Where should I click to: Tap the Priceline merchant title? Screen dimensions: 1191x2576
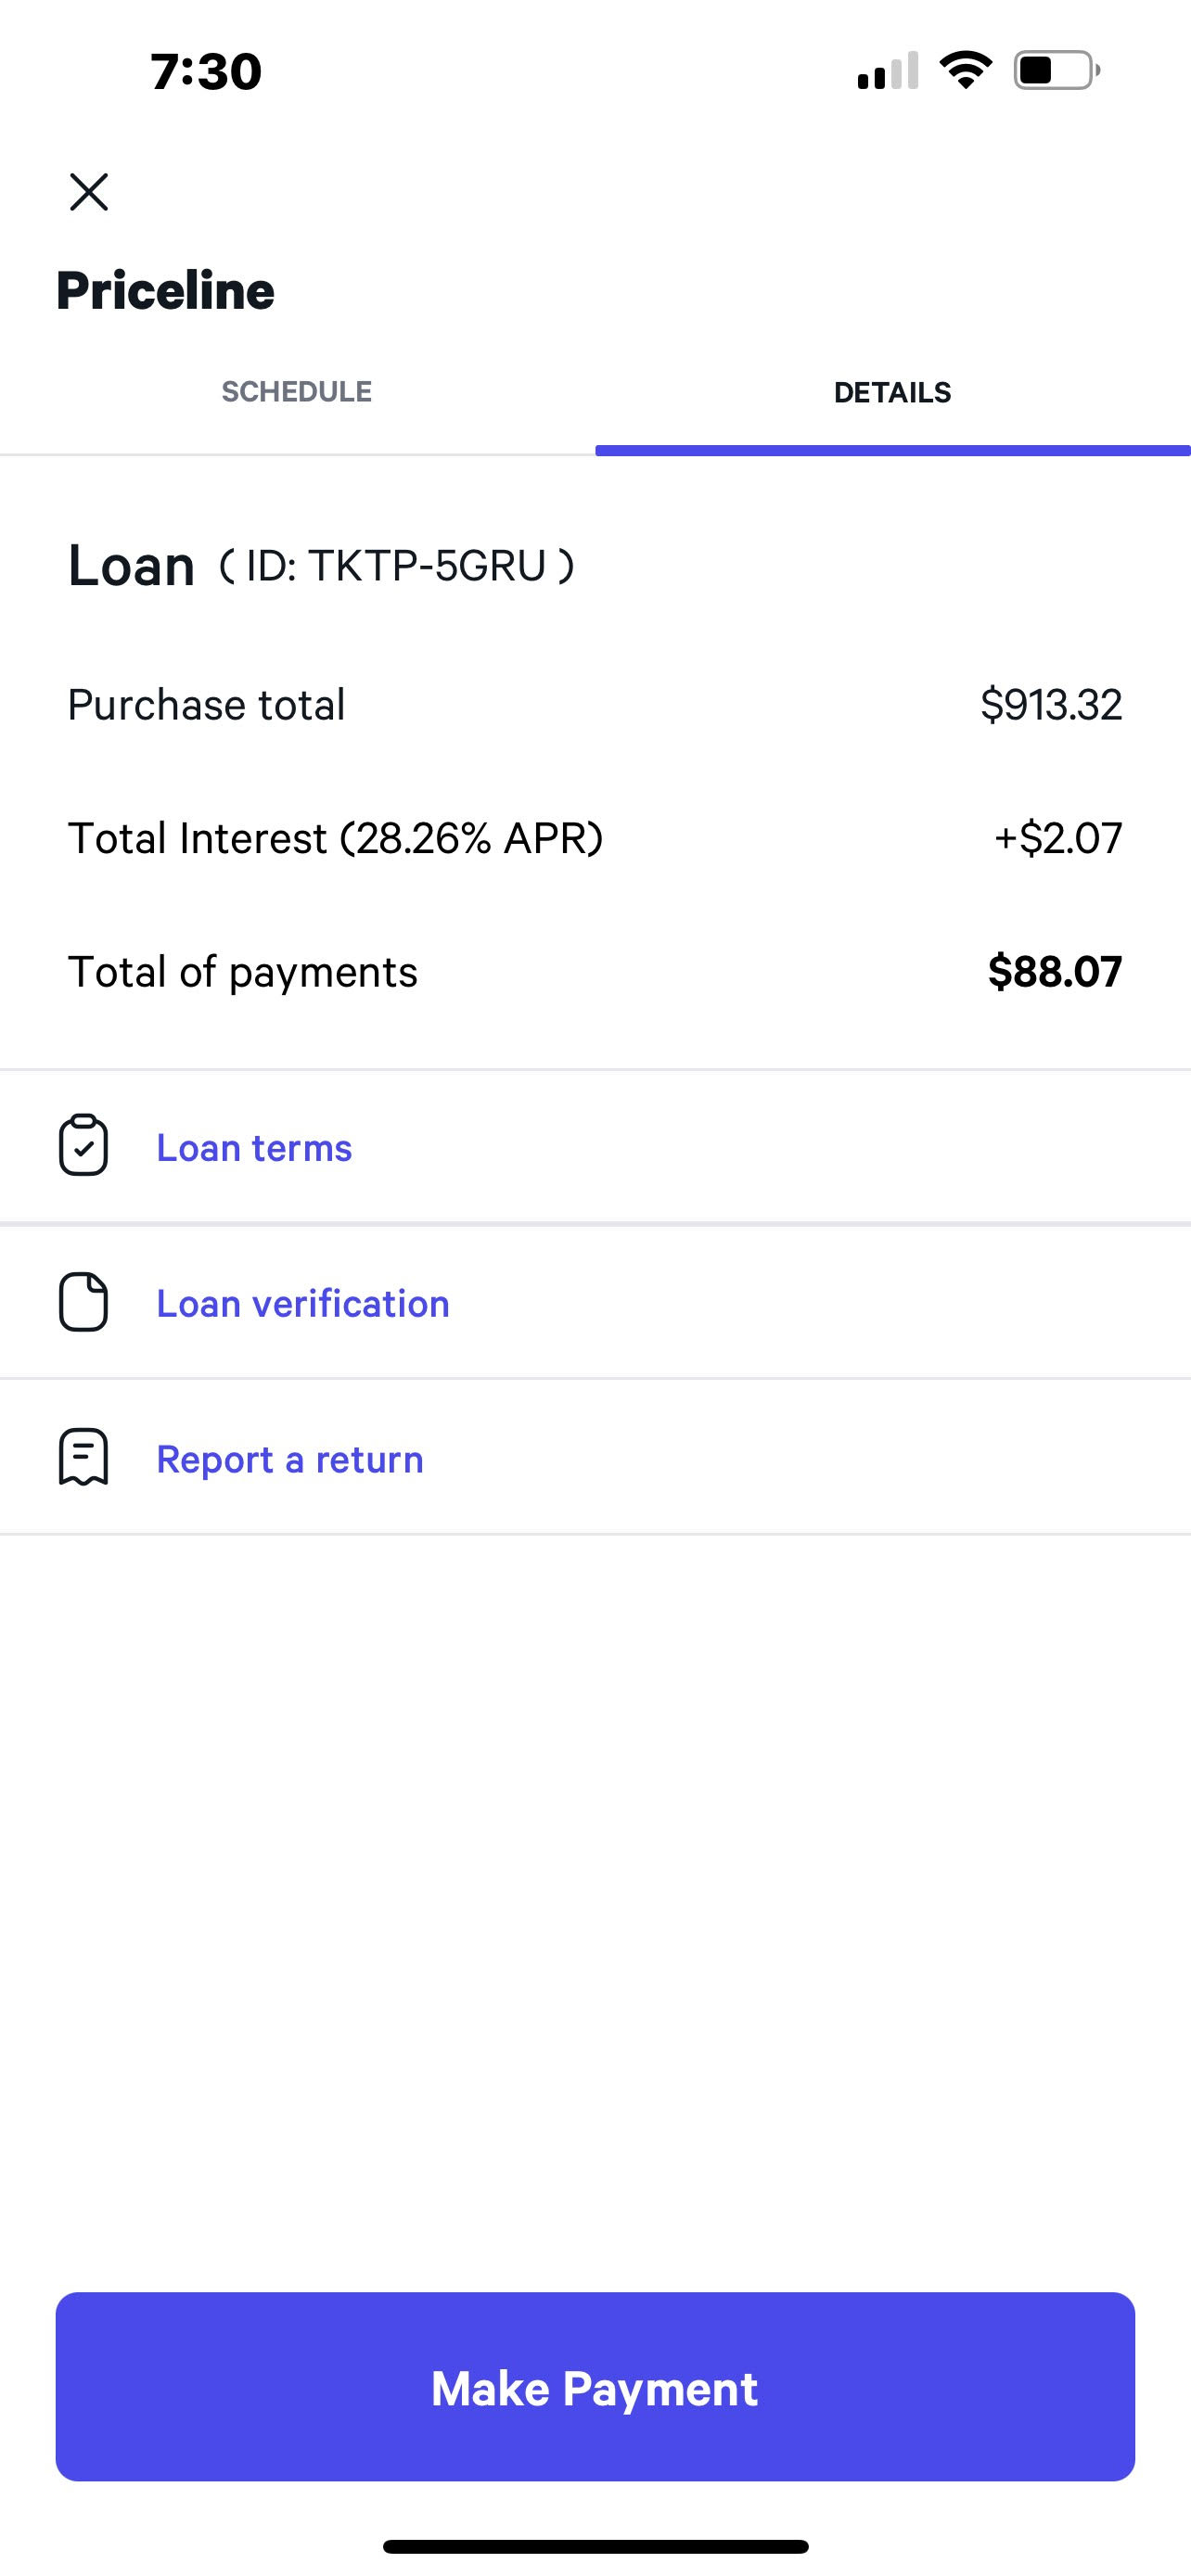pyautogui.click(x=165, y=291)
